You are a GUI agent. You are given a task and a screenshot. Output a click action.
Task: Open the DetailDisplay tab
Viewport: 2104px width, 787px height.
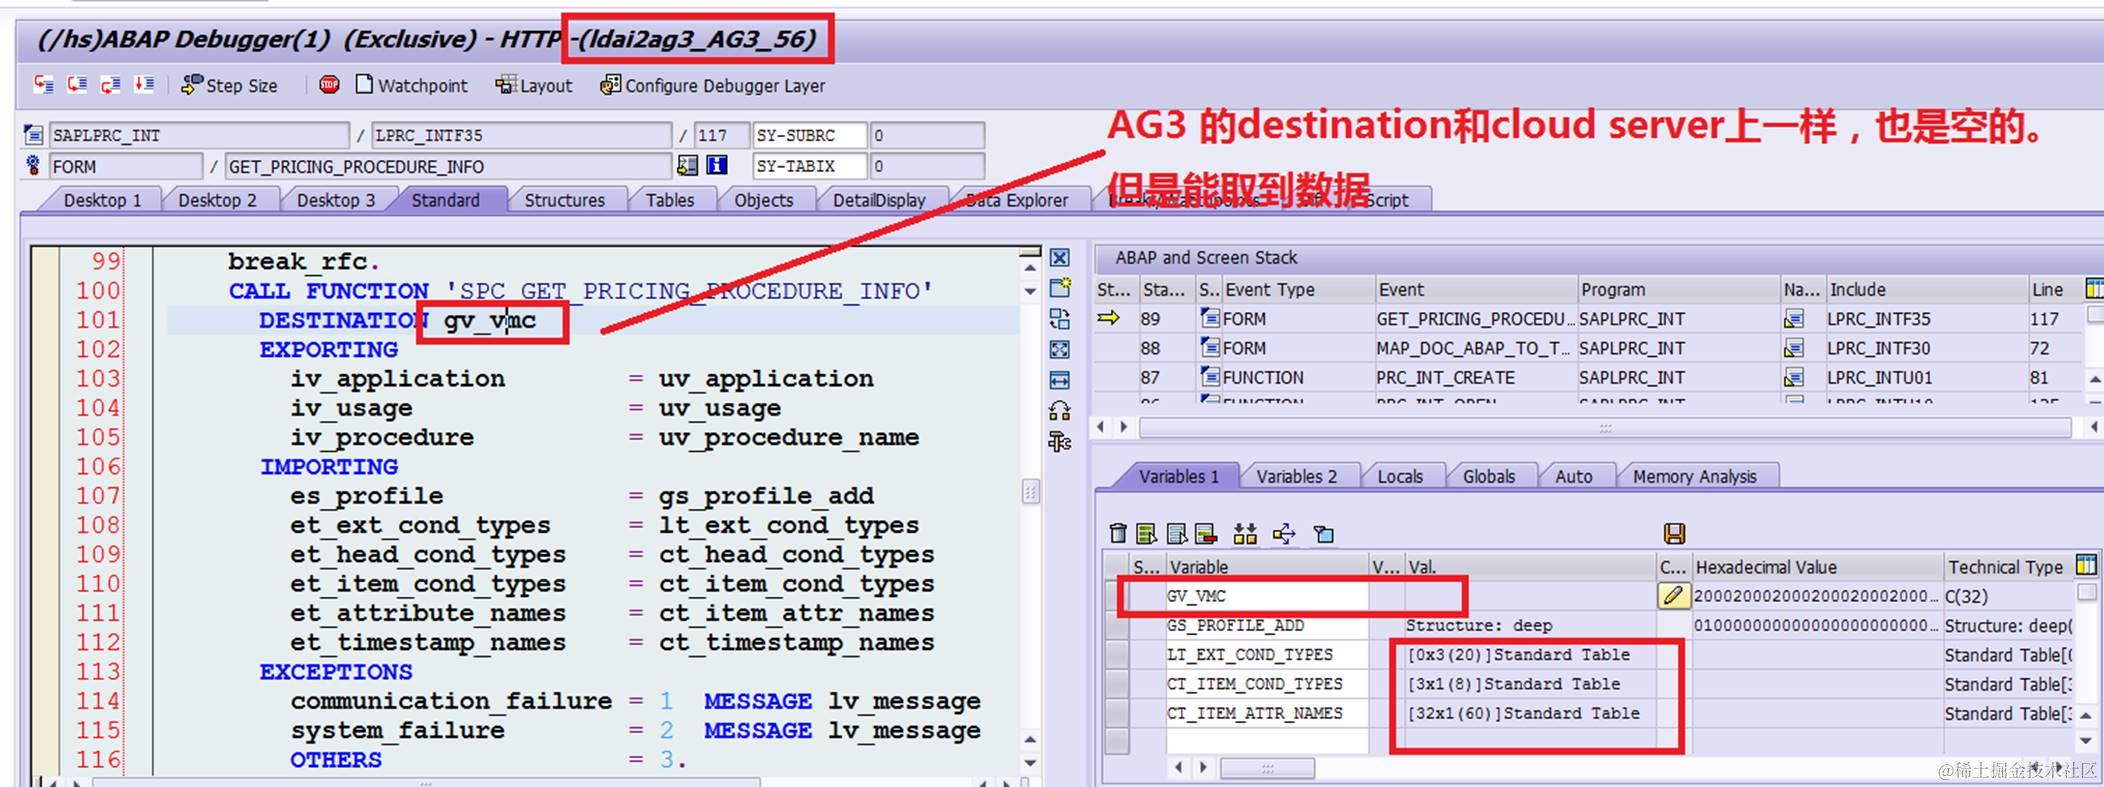879,200
